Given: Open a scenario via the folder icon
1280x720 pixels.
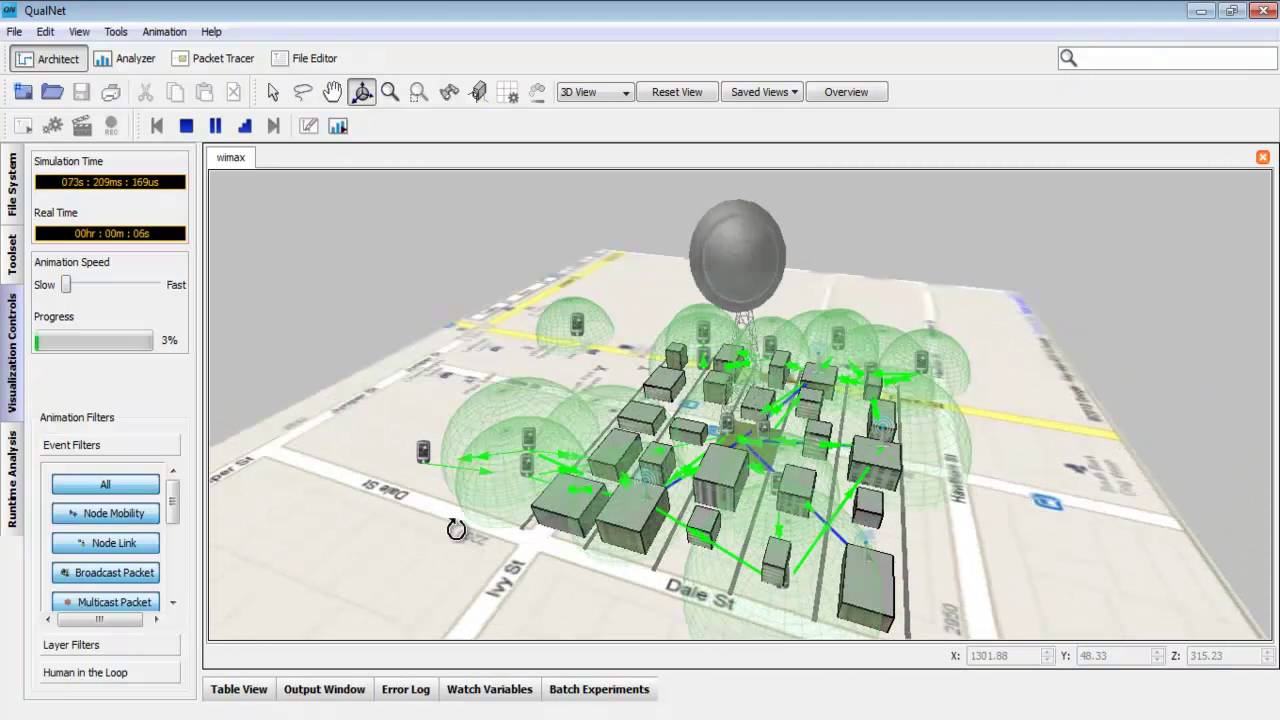Looking at the screenshot, I should (53, 92).
